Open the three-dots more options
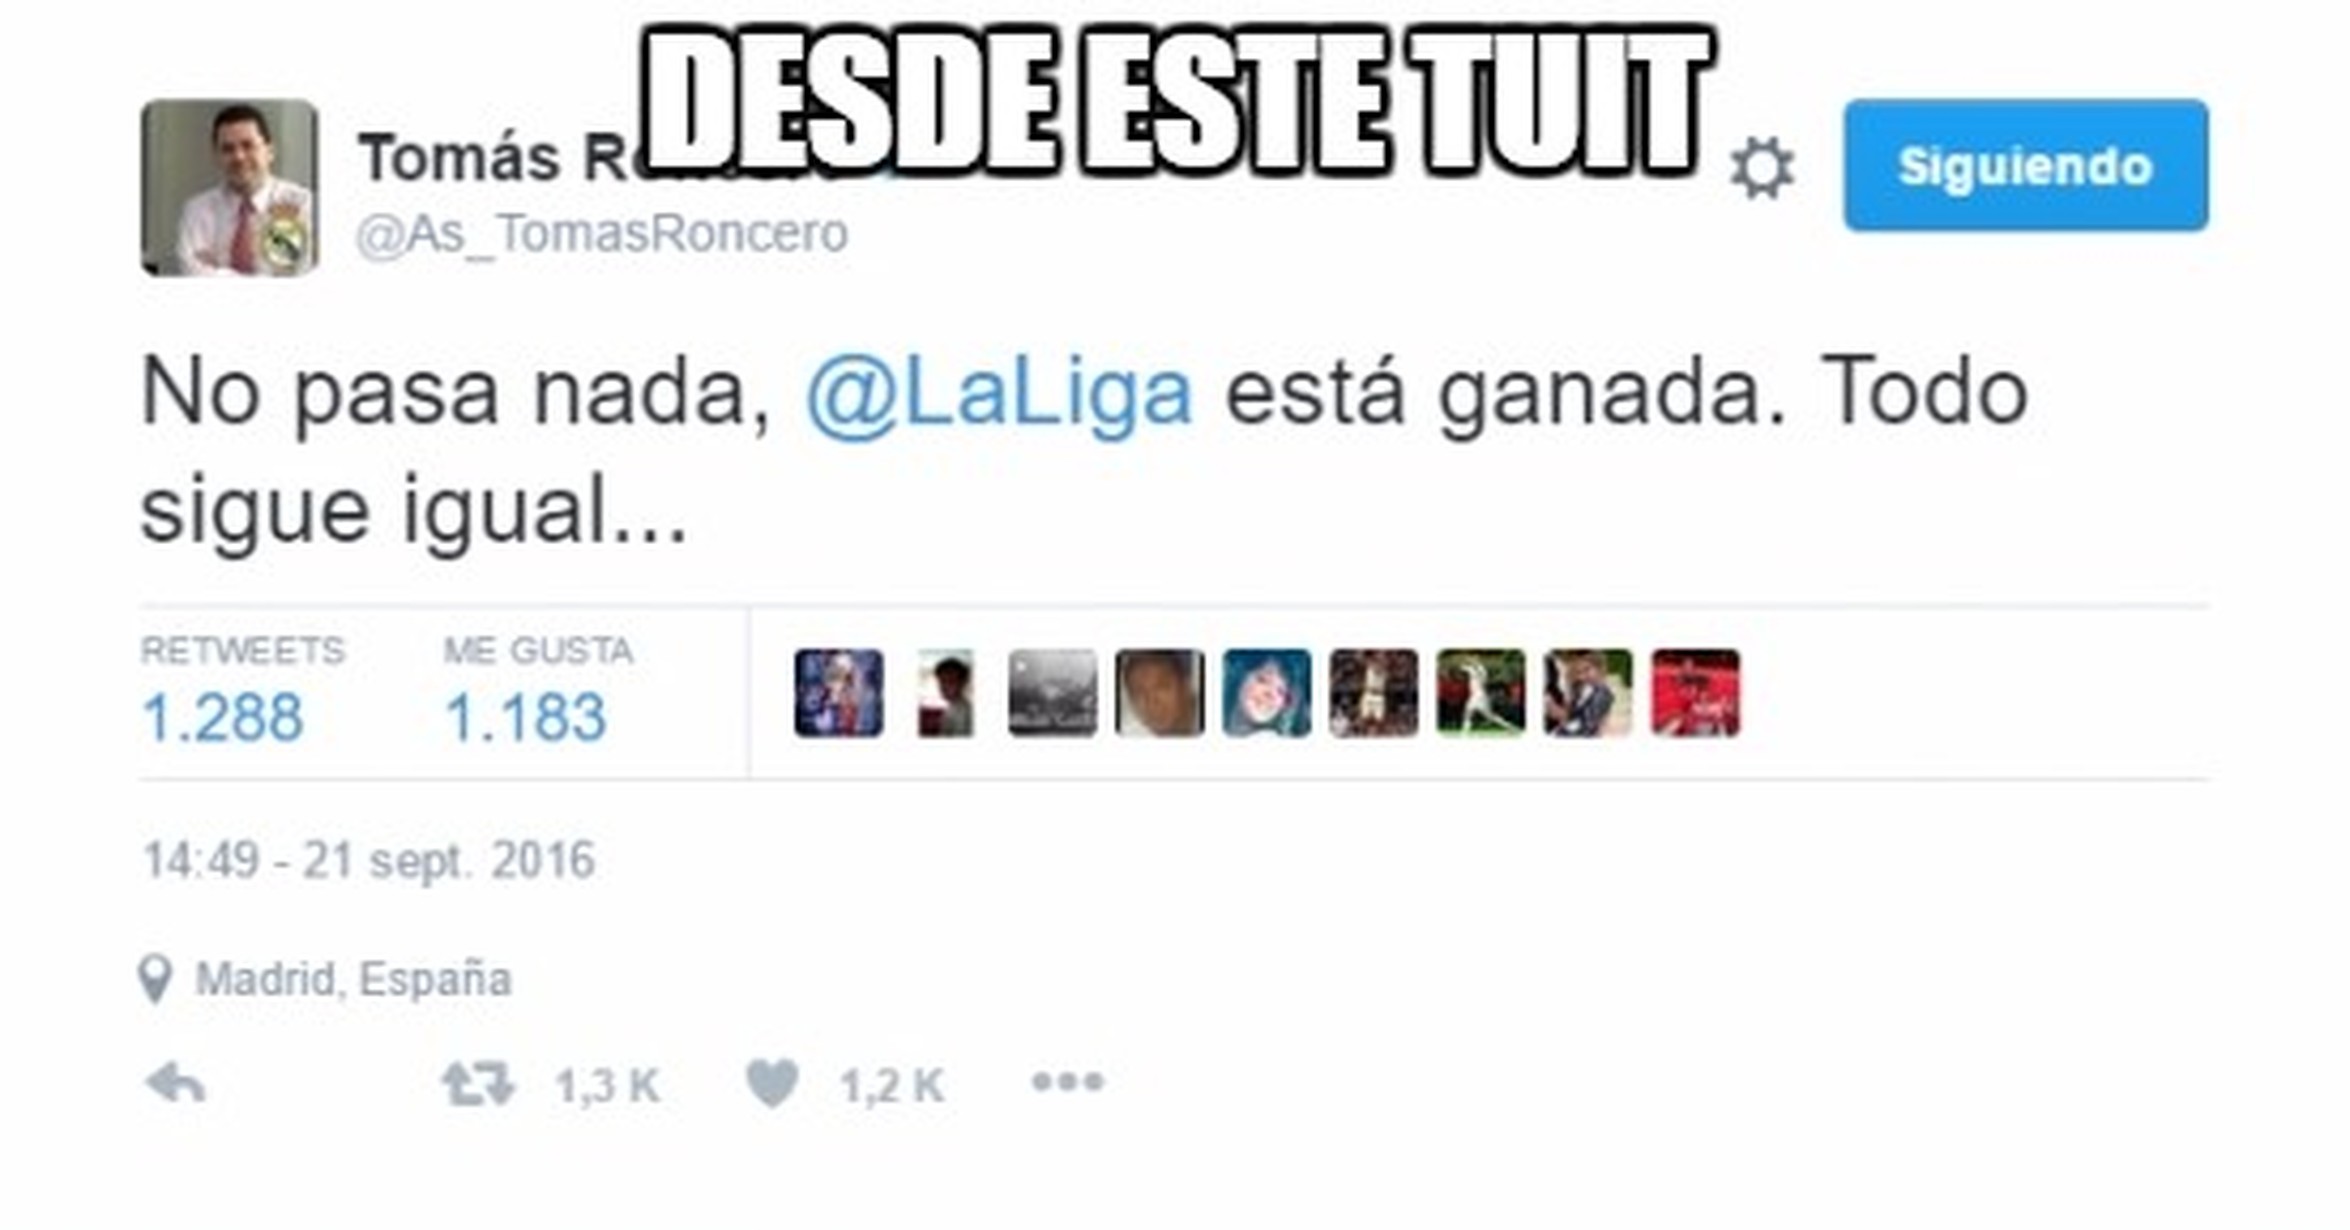Image resolution: width=2350 pixels, height=1230 pixels. coord(1067,1081)
